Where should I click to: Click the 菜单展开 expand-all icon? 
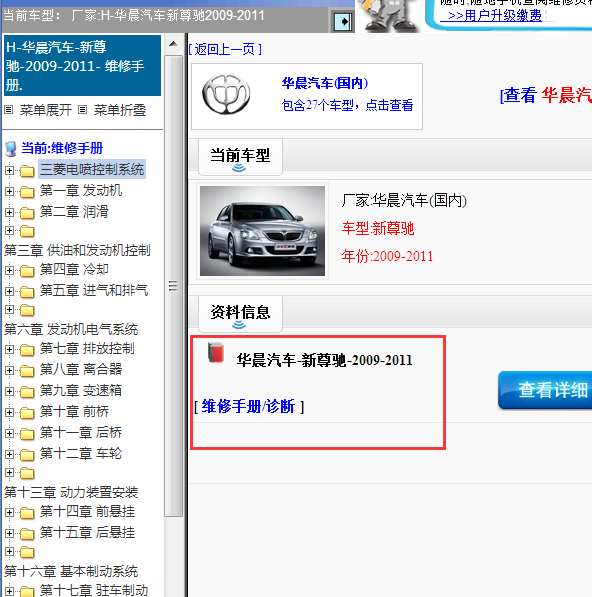[x=9, y=110]
